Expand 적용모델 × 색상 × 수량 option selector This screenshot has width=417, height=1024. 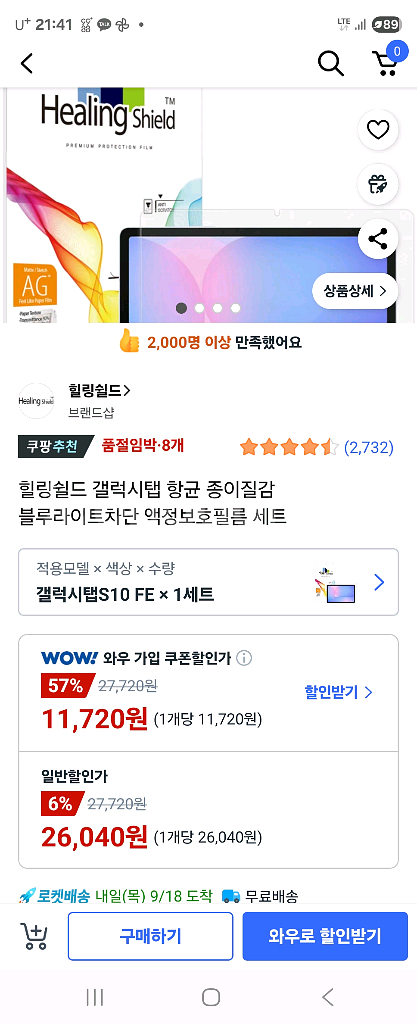click(208, 582)
